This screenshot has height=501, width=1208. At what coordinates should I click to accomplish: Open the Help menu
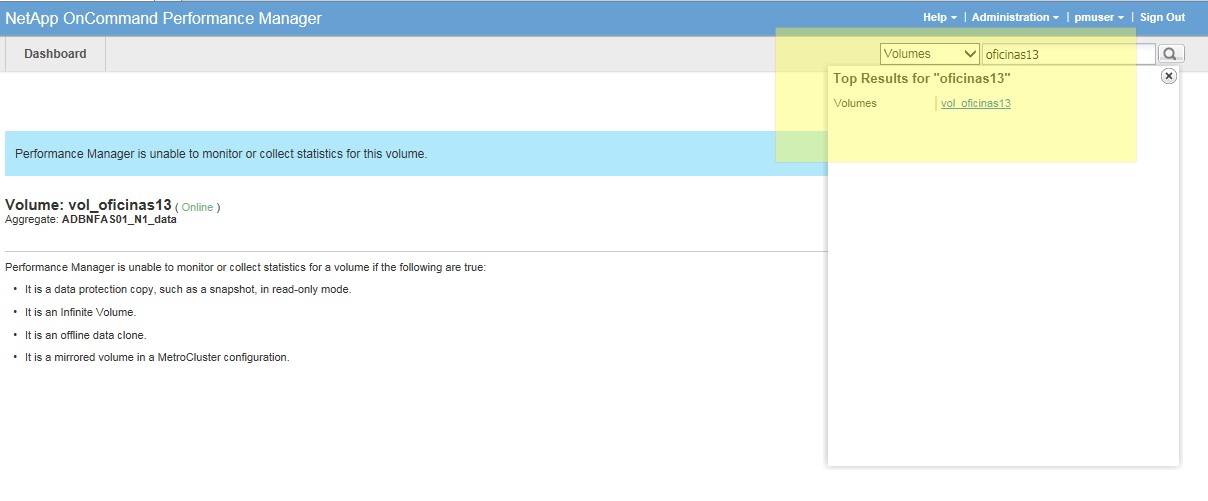tap(939, 17)
